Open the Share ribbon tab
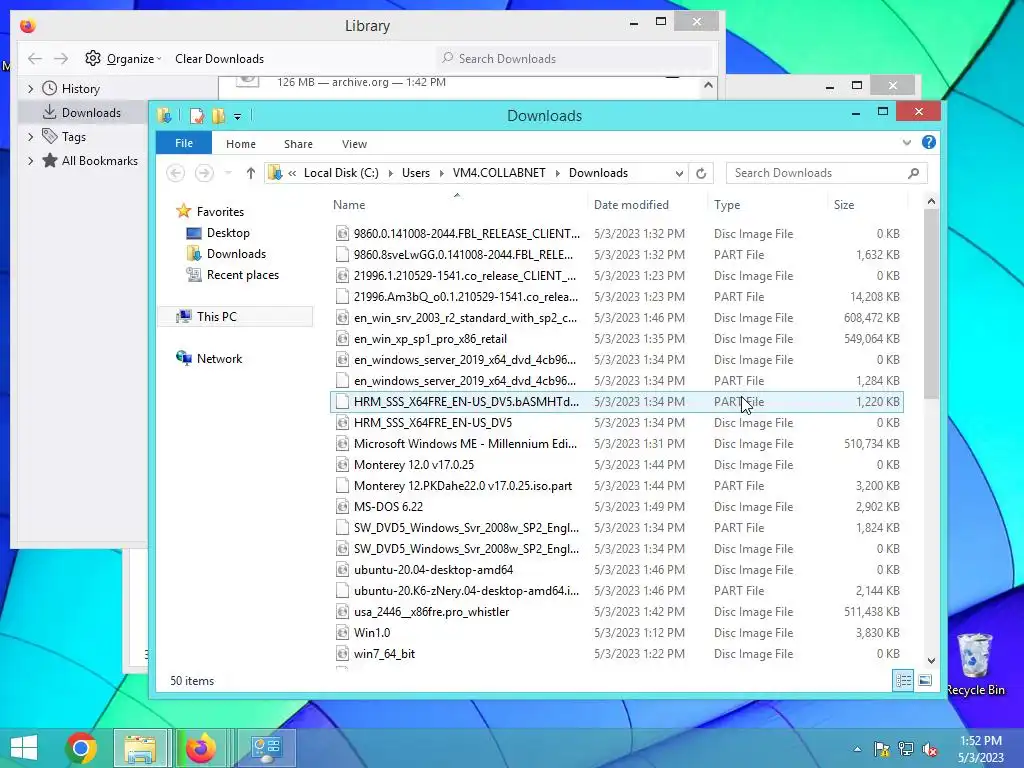The width and height of the screenshot is (1024, 768). 298,144
